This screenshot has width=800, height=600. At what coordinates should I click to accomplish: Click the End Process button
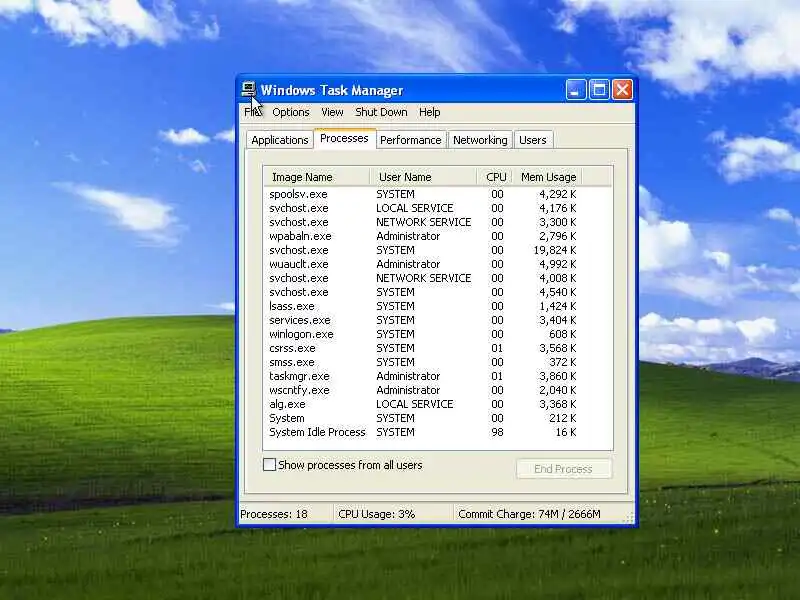[x=563, y=469]
